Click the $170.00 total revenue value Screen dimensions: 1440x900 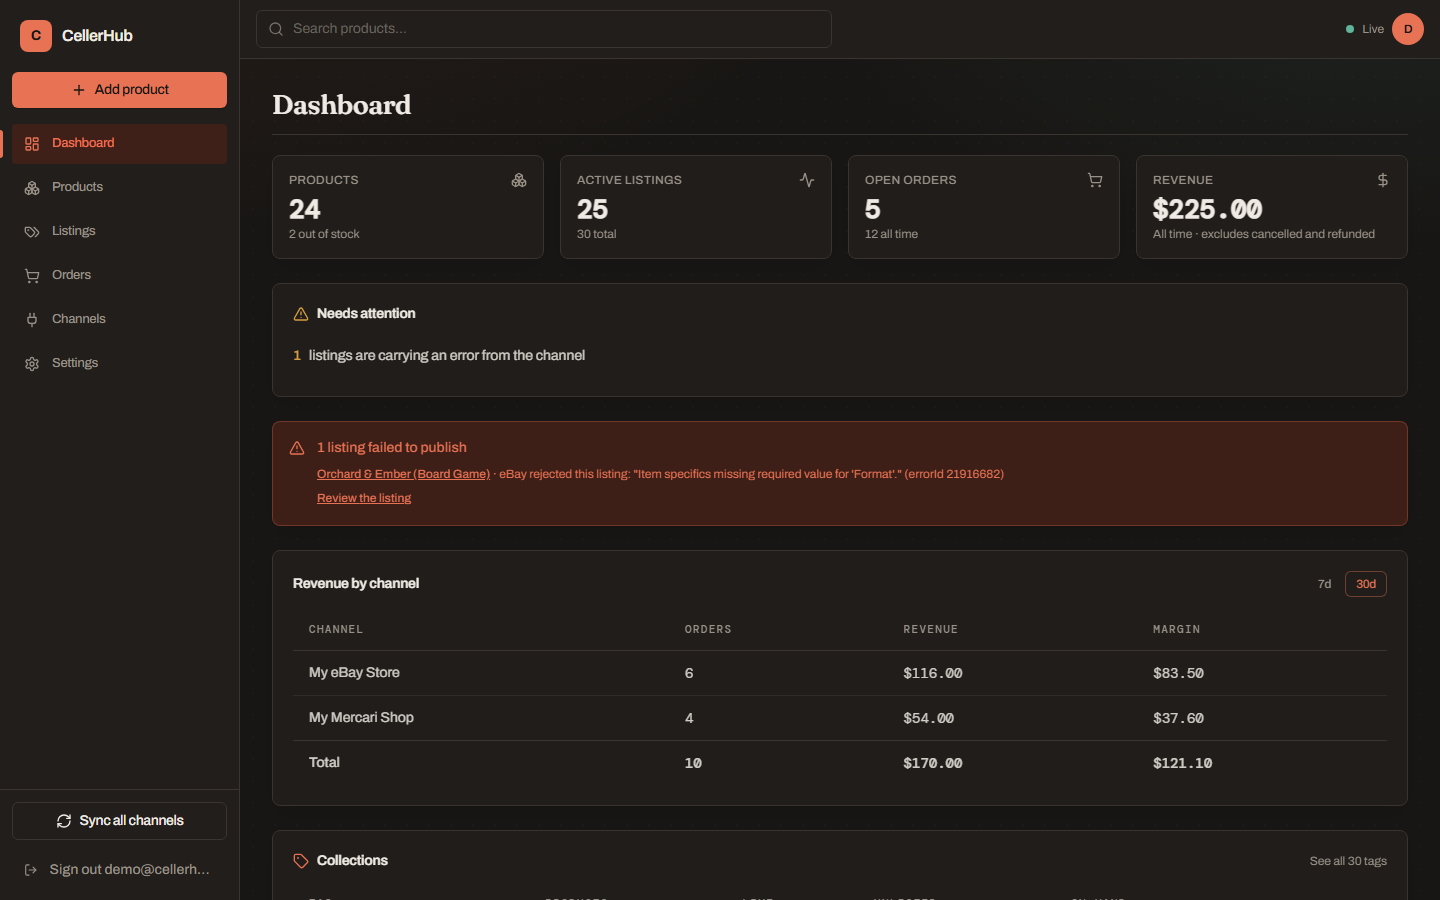[933, 763]
